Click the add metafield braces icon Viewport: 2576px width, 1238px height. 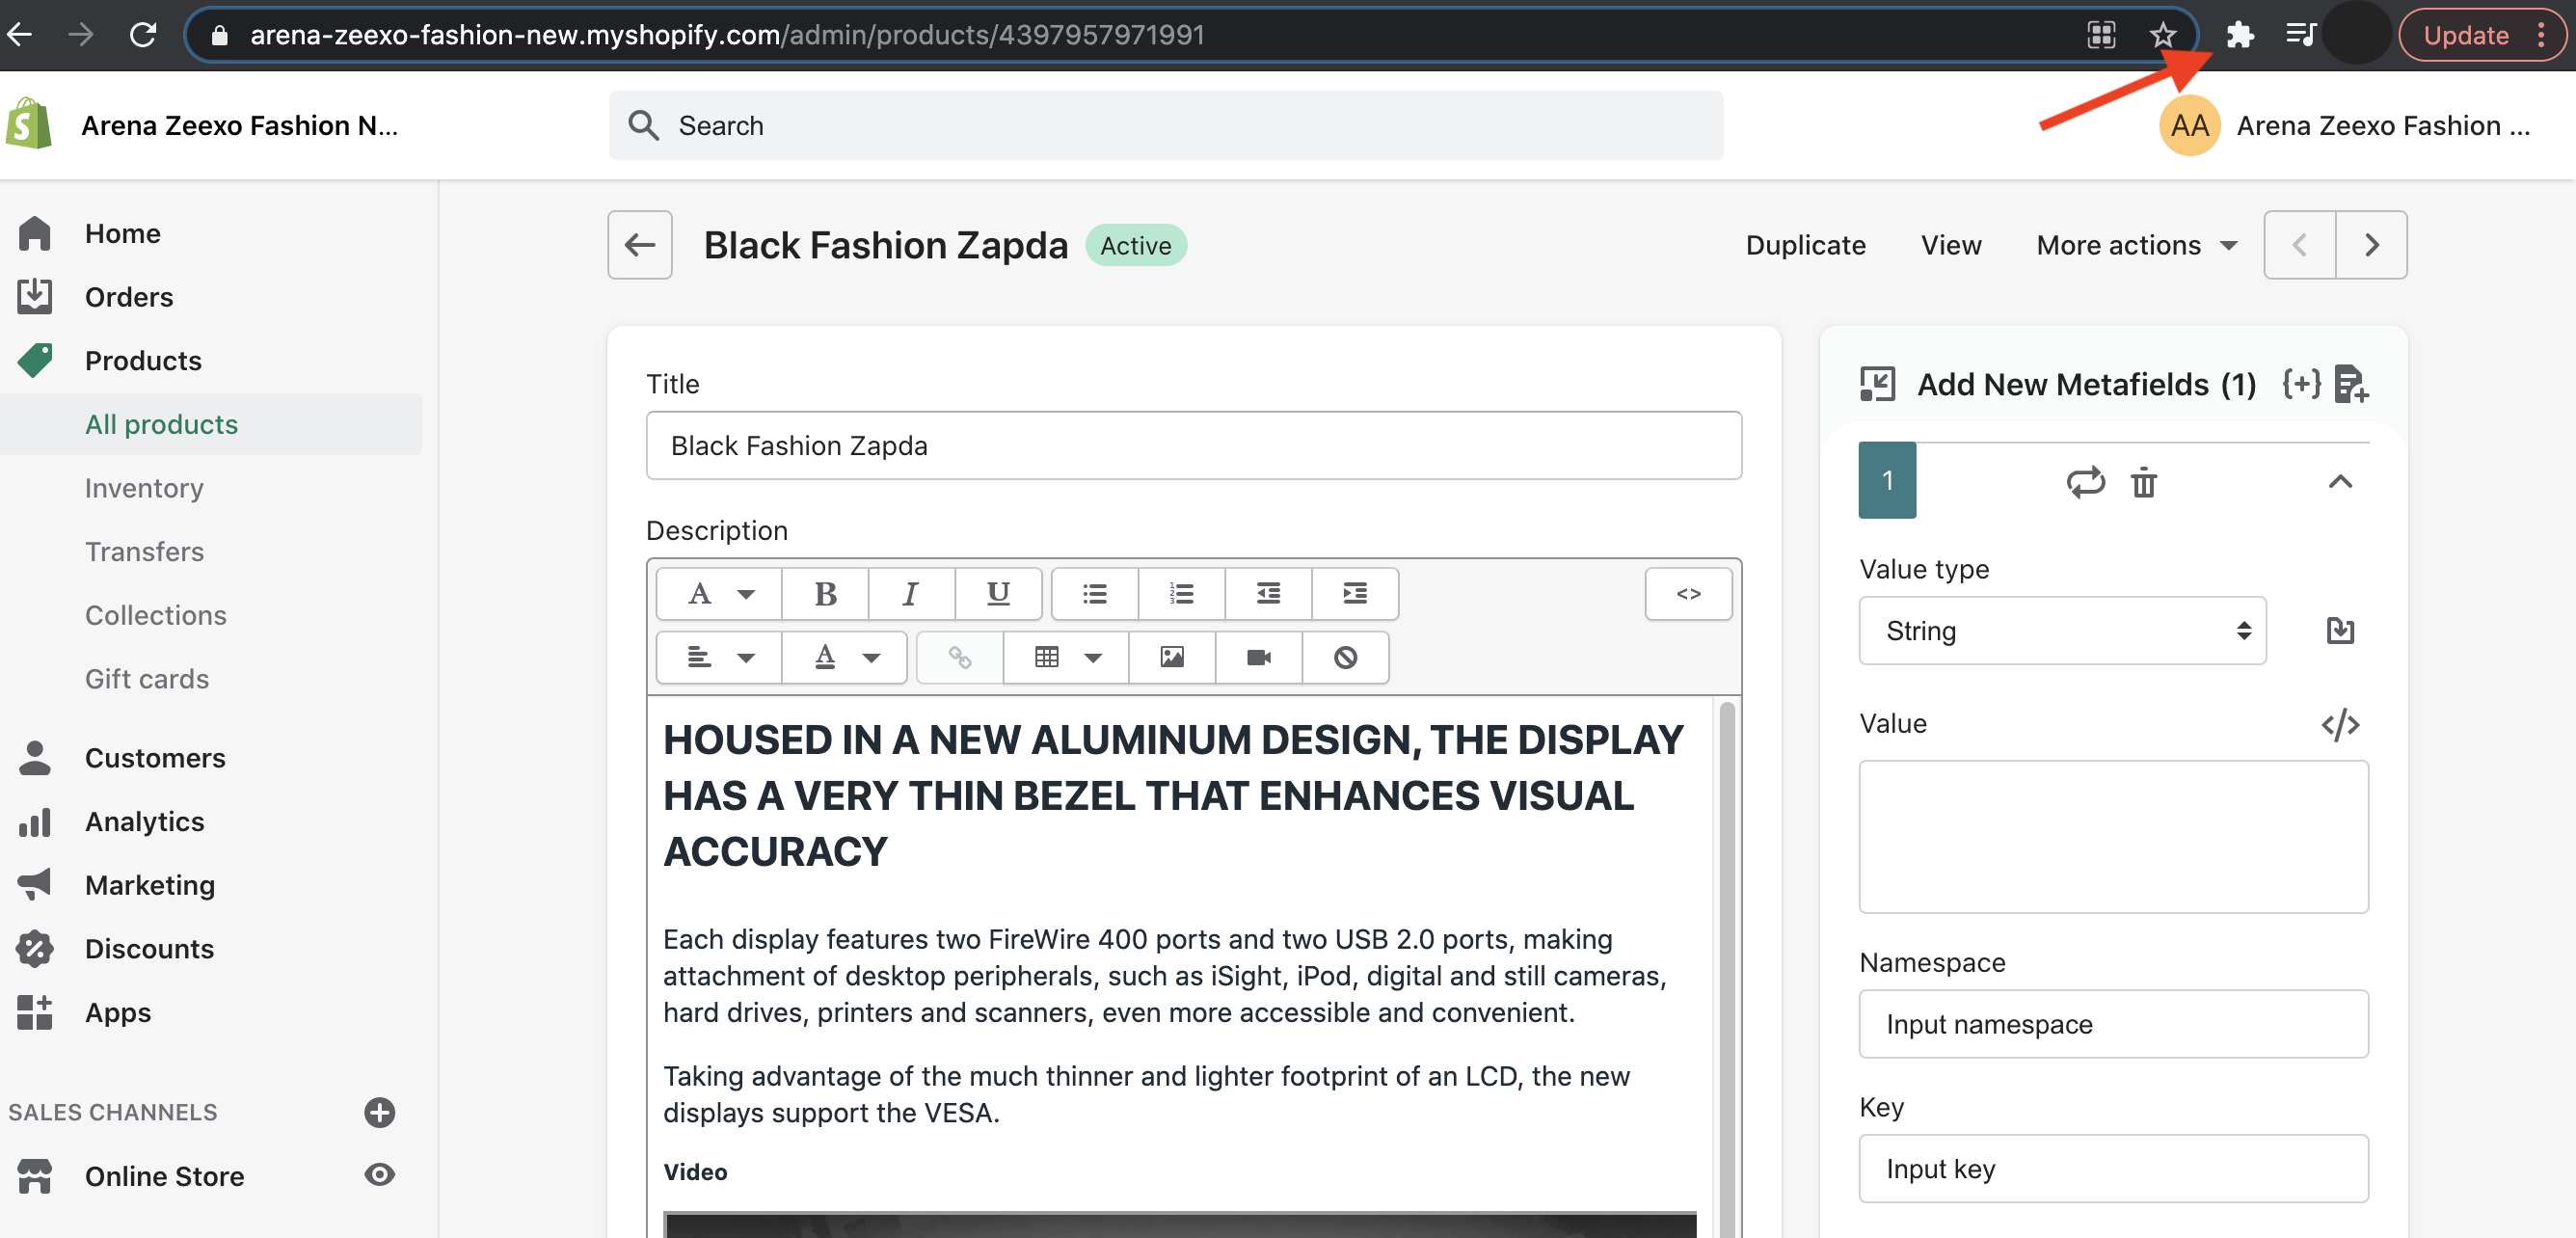(x=2301, y=384)
